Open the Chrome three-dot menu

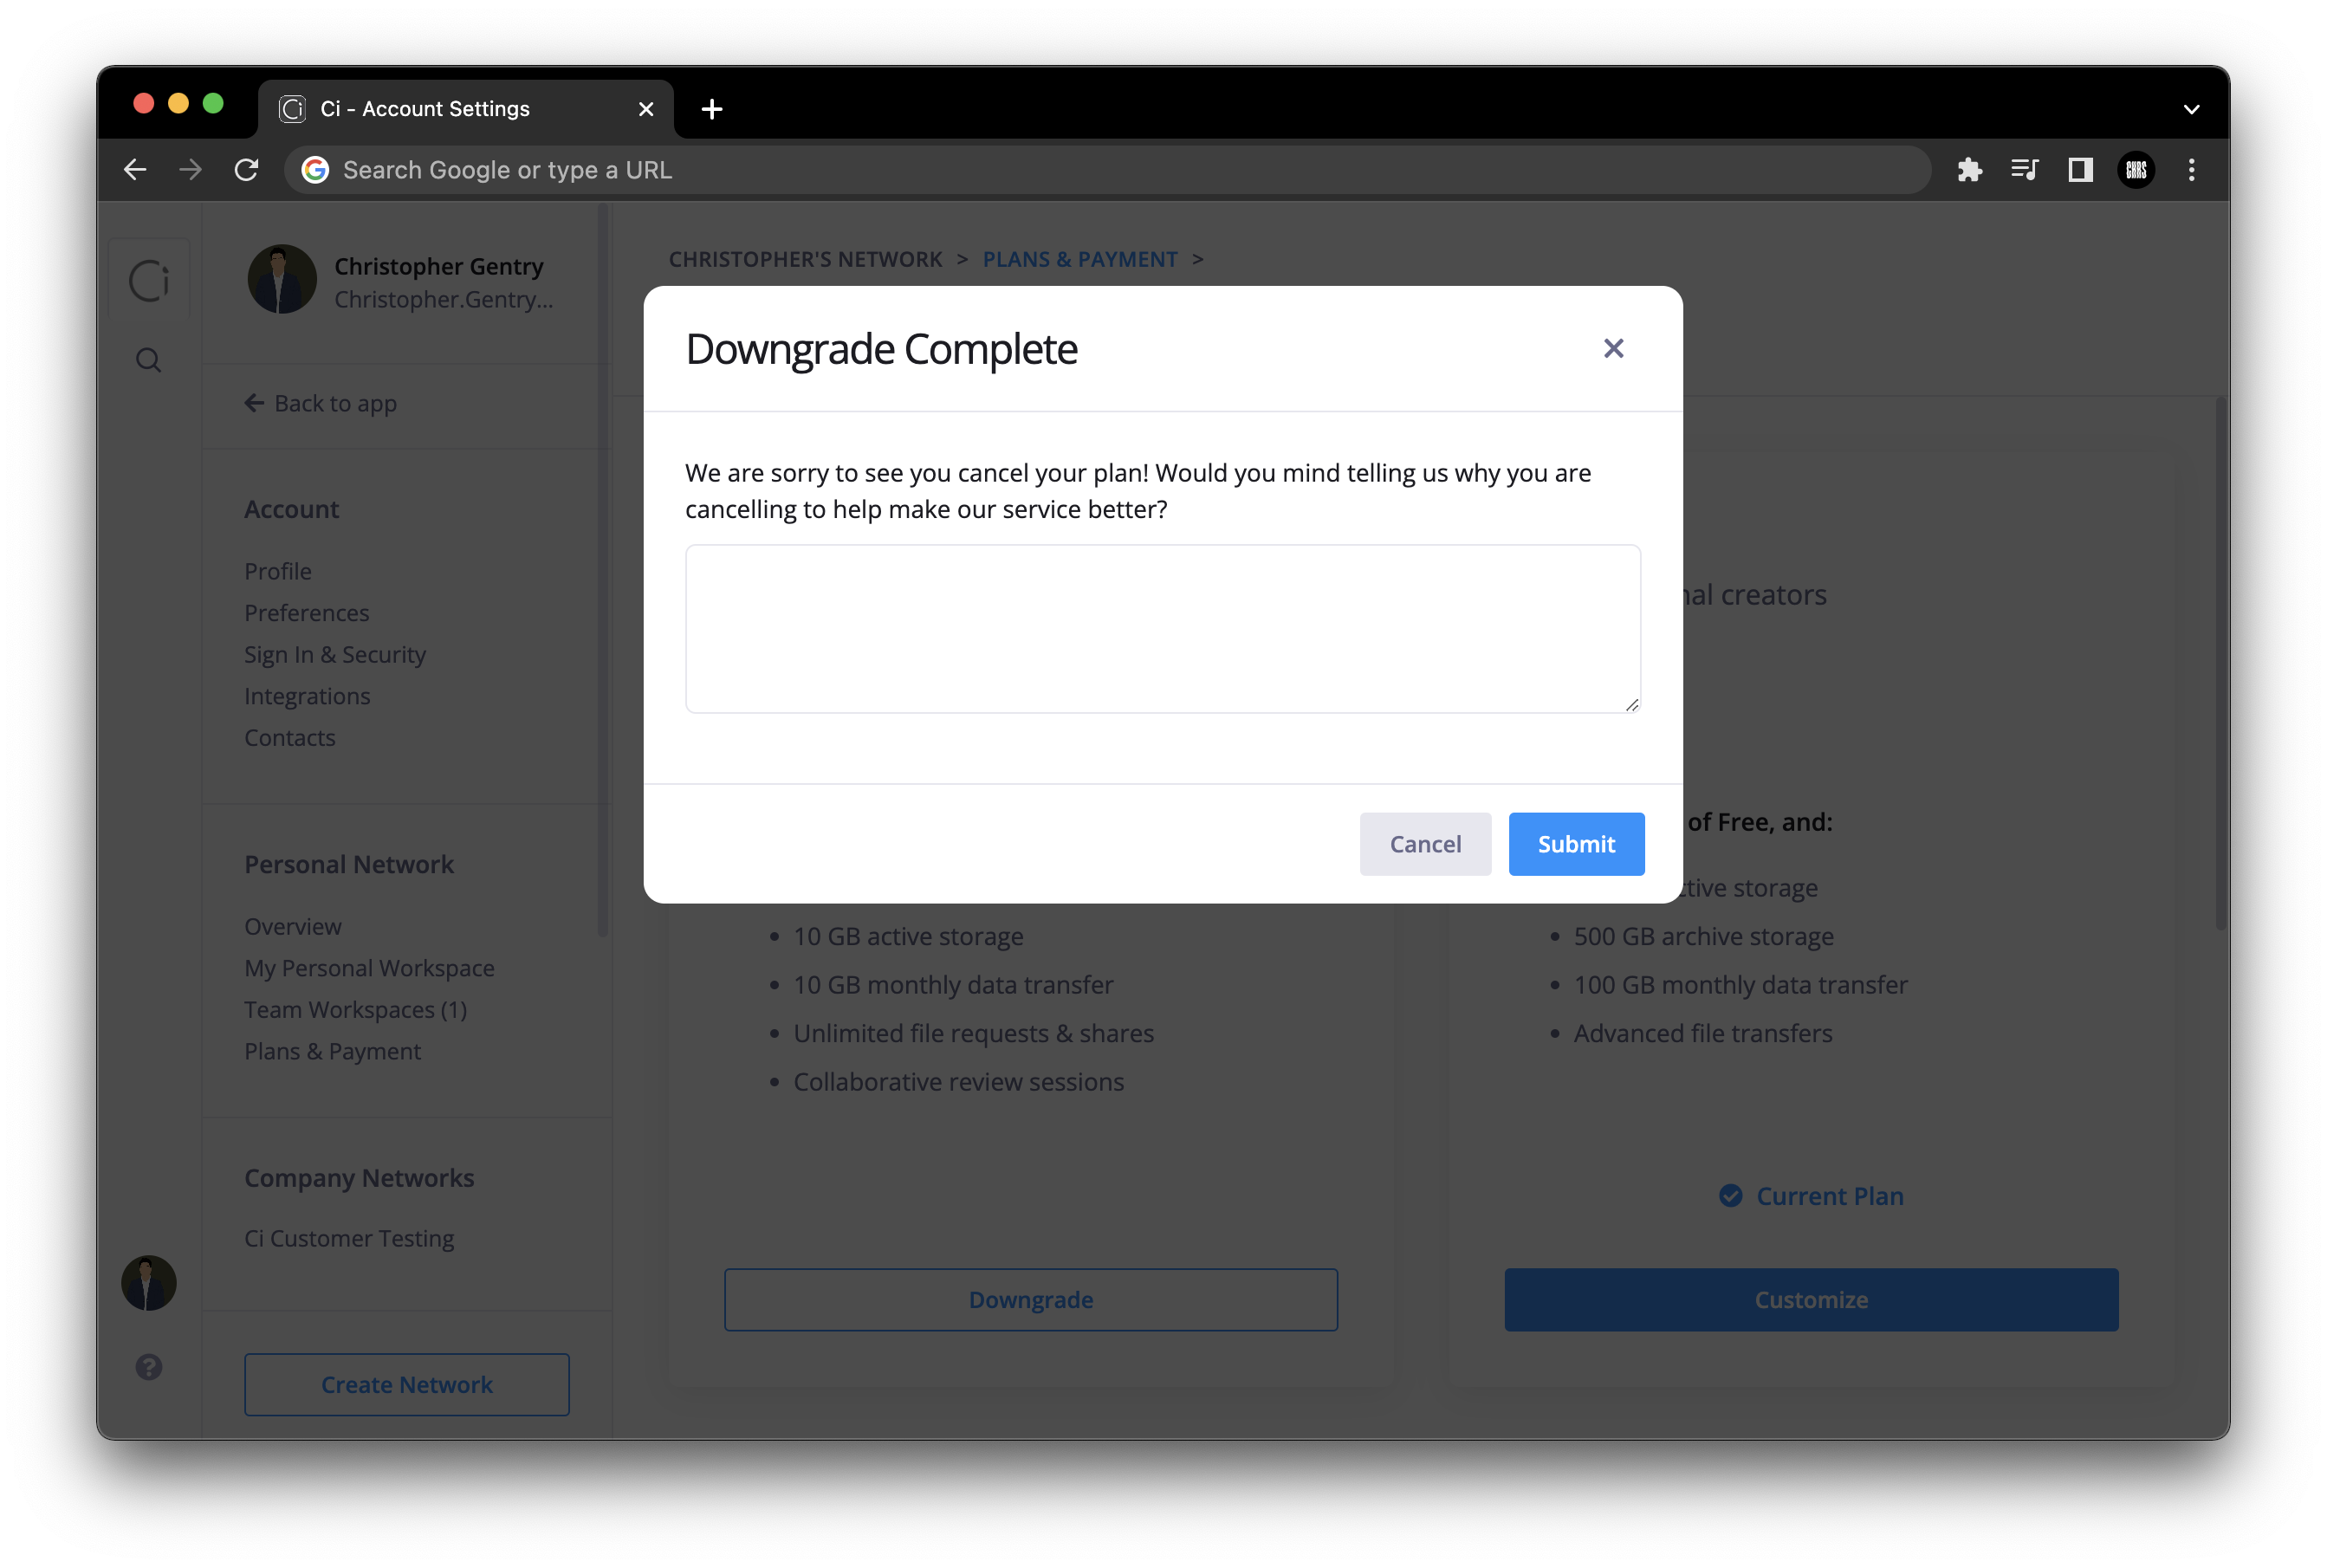[2191, 170]
